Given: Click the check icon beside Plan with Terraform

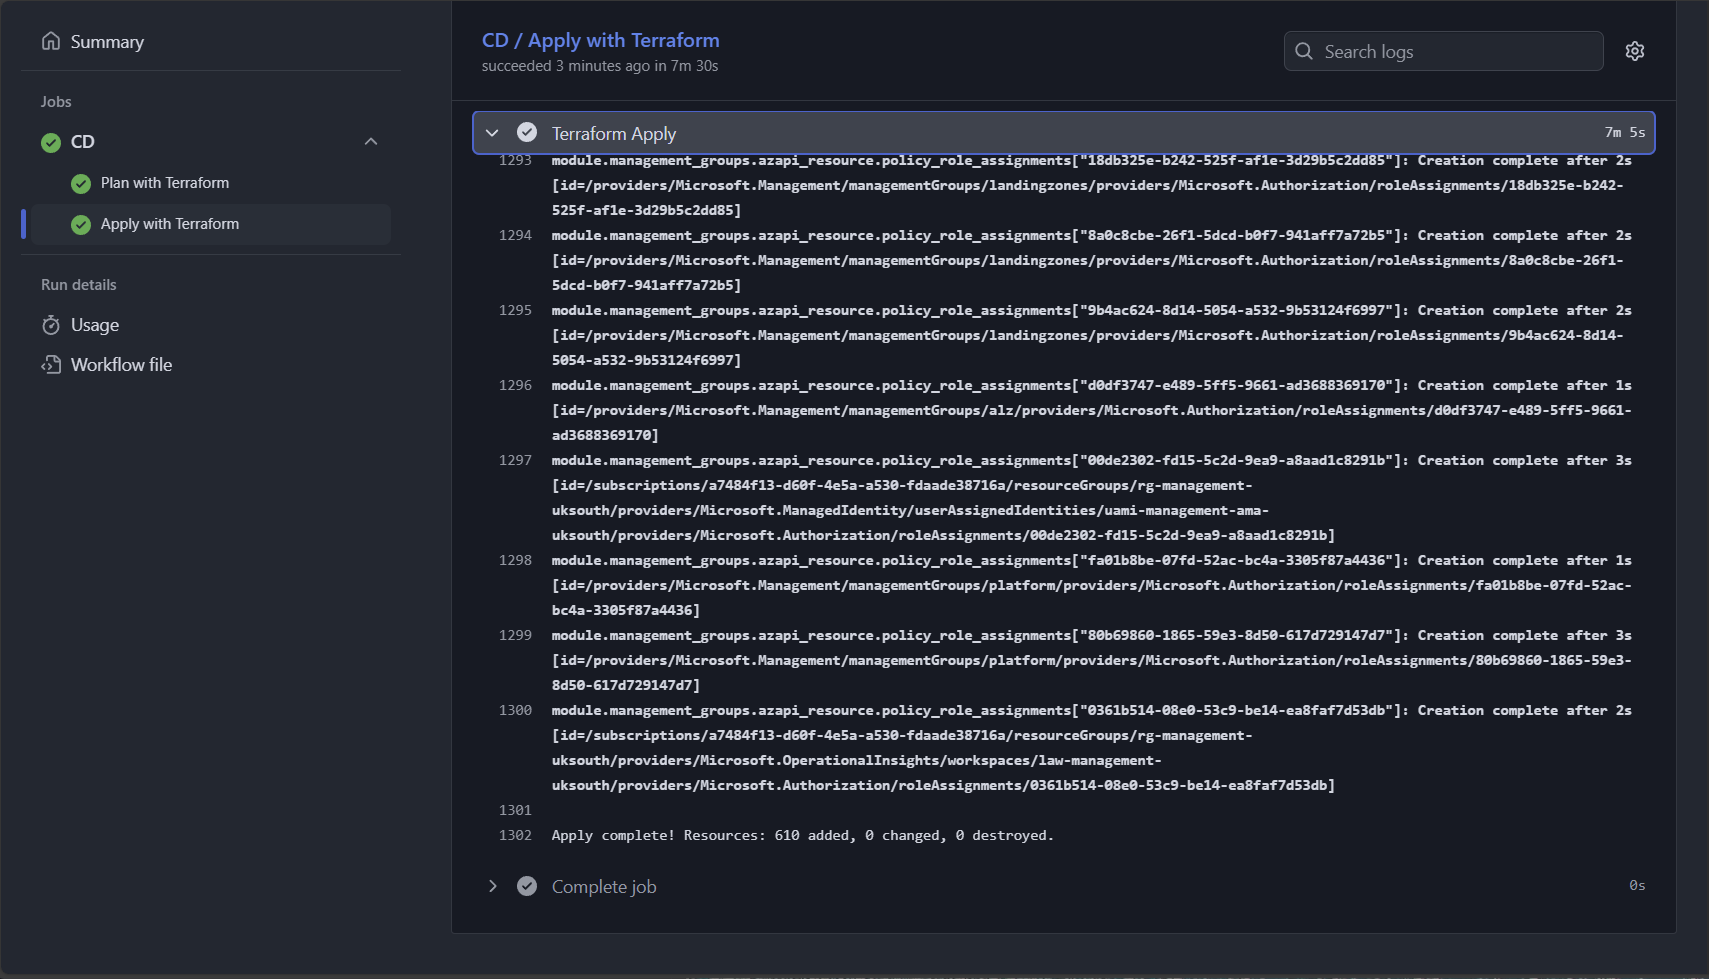Looking at the screenshot, I should [x=80, y=183].
